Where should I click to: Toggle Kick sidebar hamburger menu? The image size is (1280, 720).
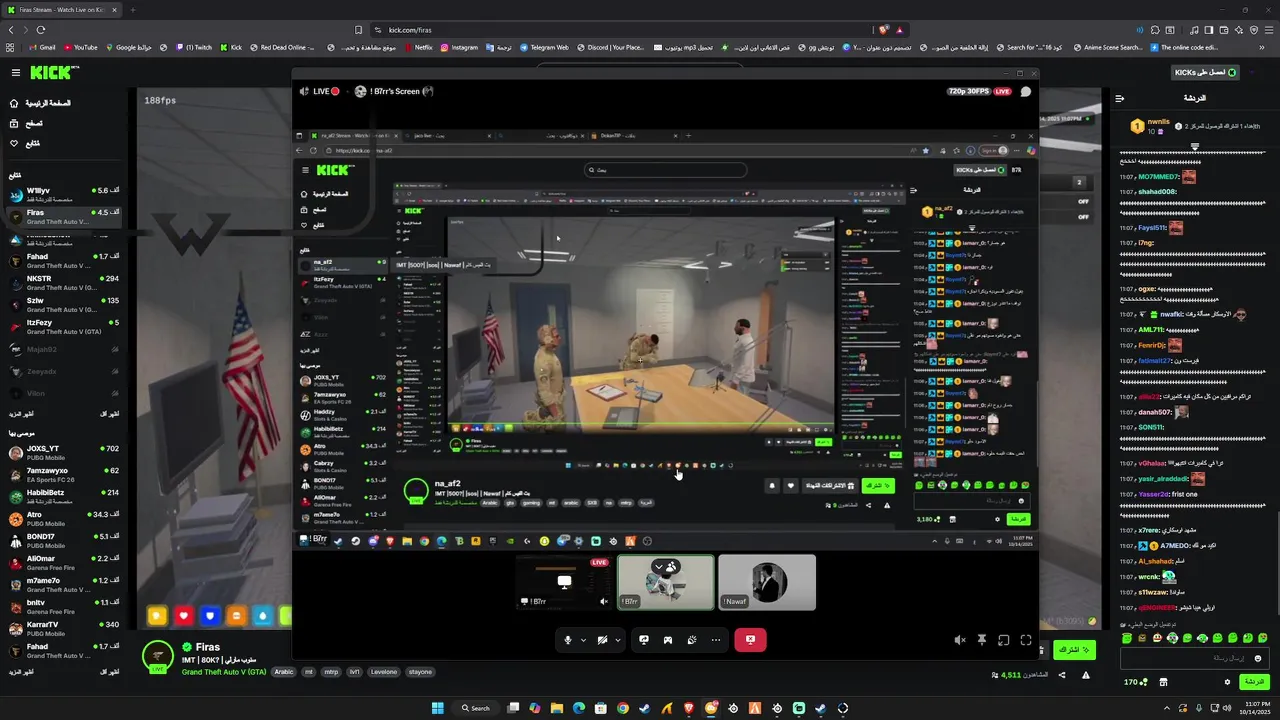tap(16, 72)
